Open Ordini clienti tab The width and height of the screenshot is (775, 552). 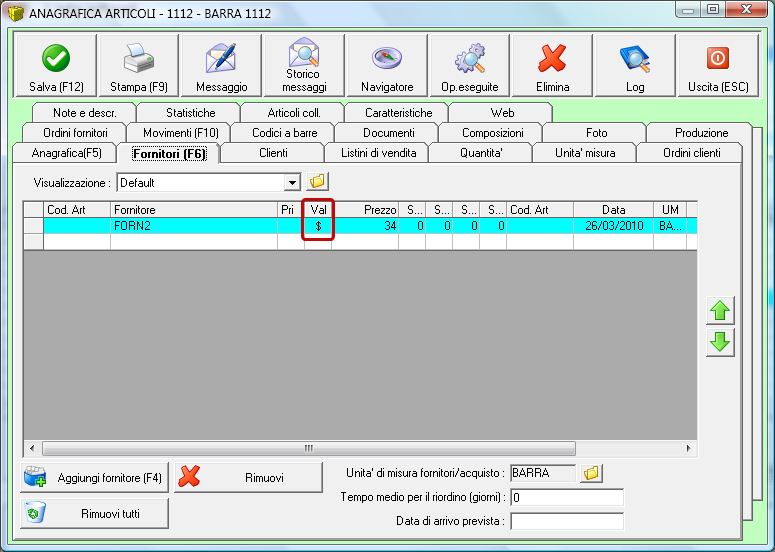(x=691, y=153)
